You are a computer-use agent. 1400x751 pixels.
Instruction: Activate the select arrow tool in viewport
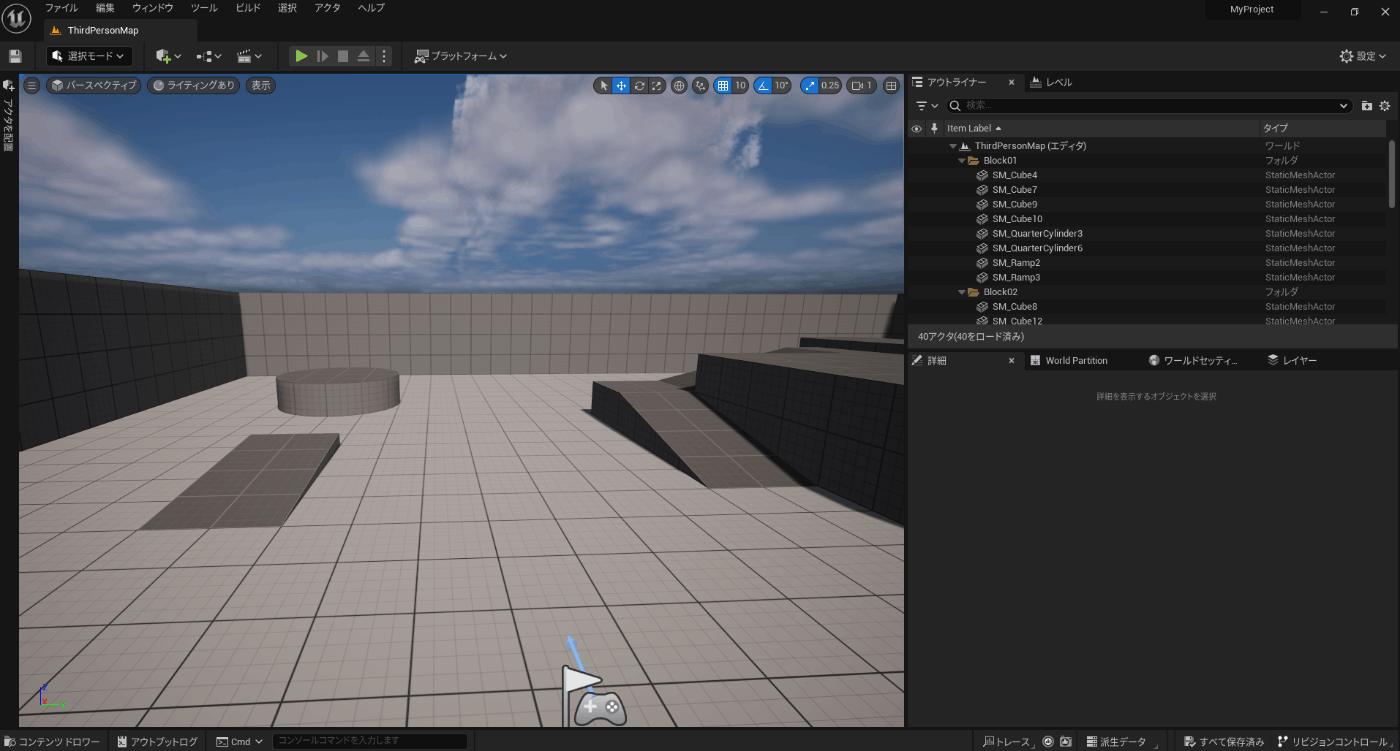coord(603,86)
